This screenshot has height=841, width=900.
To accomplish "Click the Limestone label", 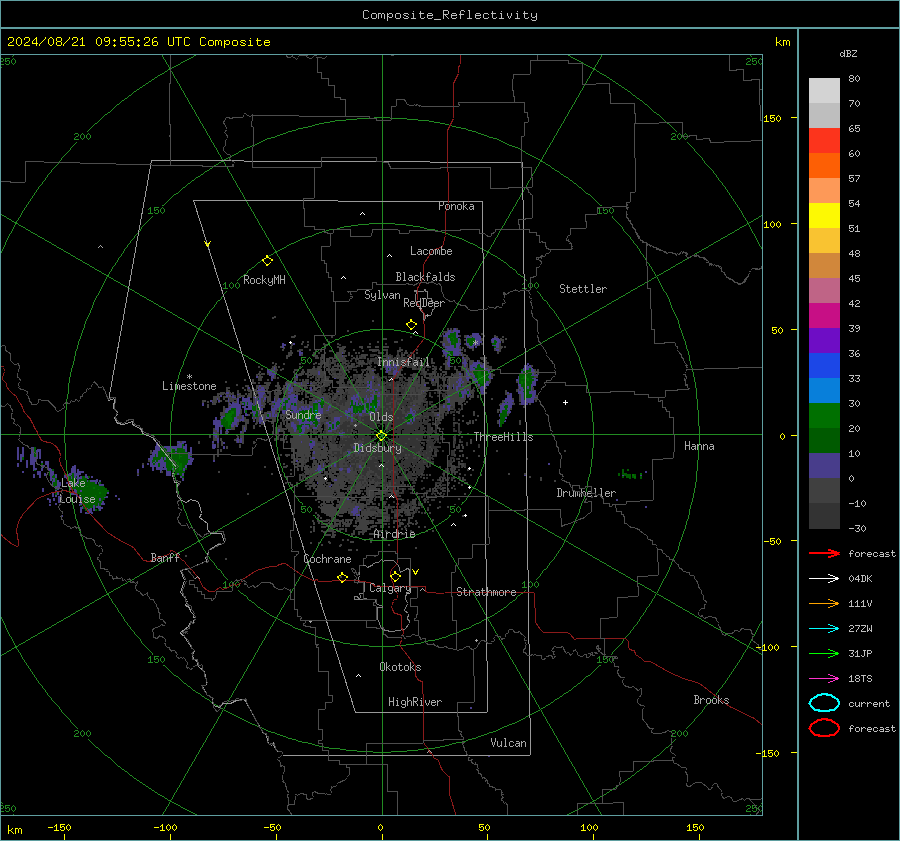I will pos(189,386).
